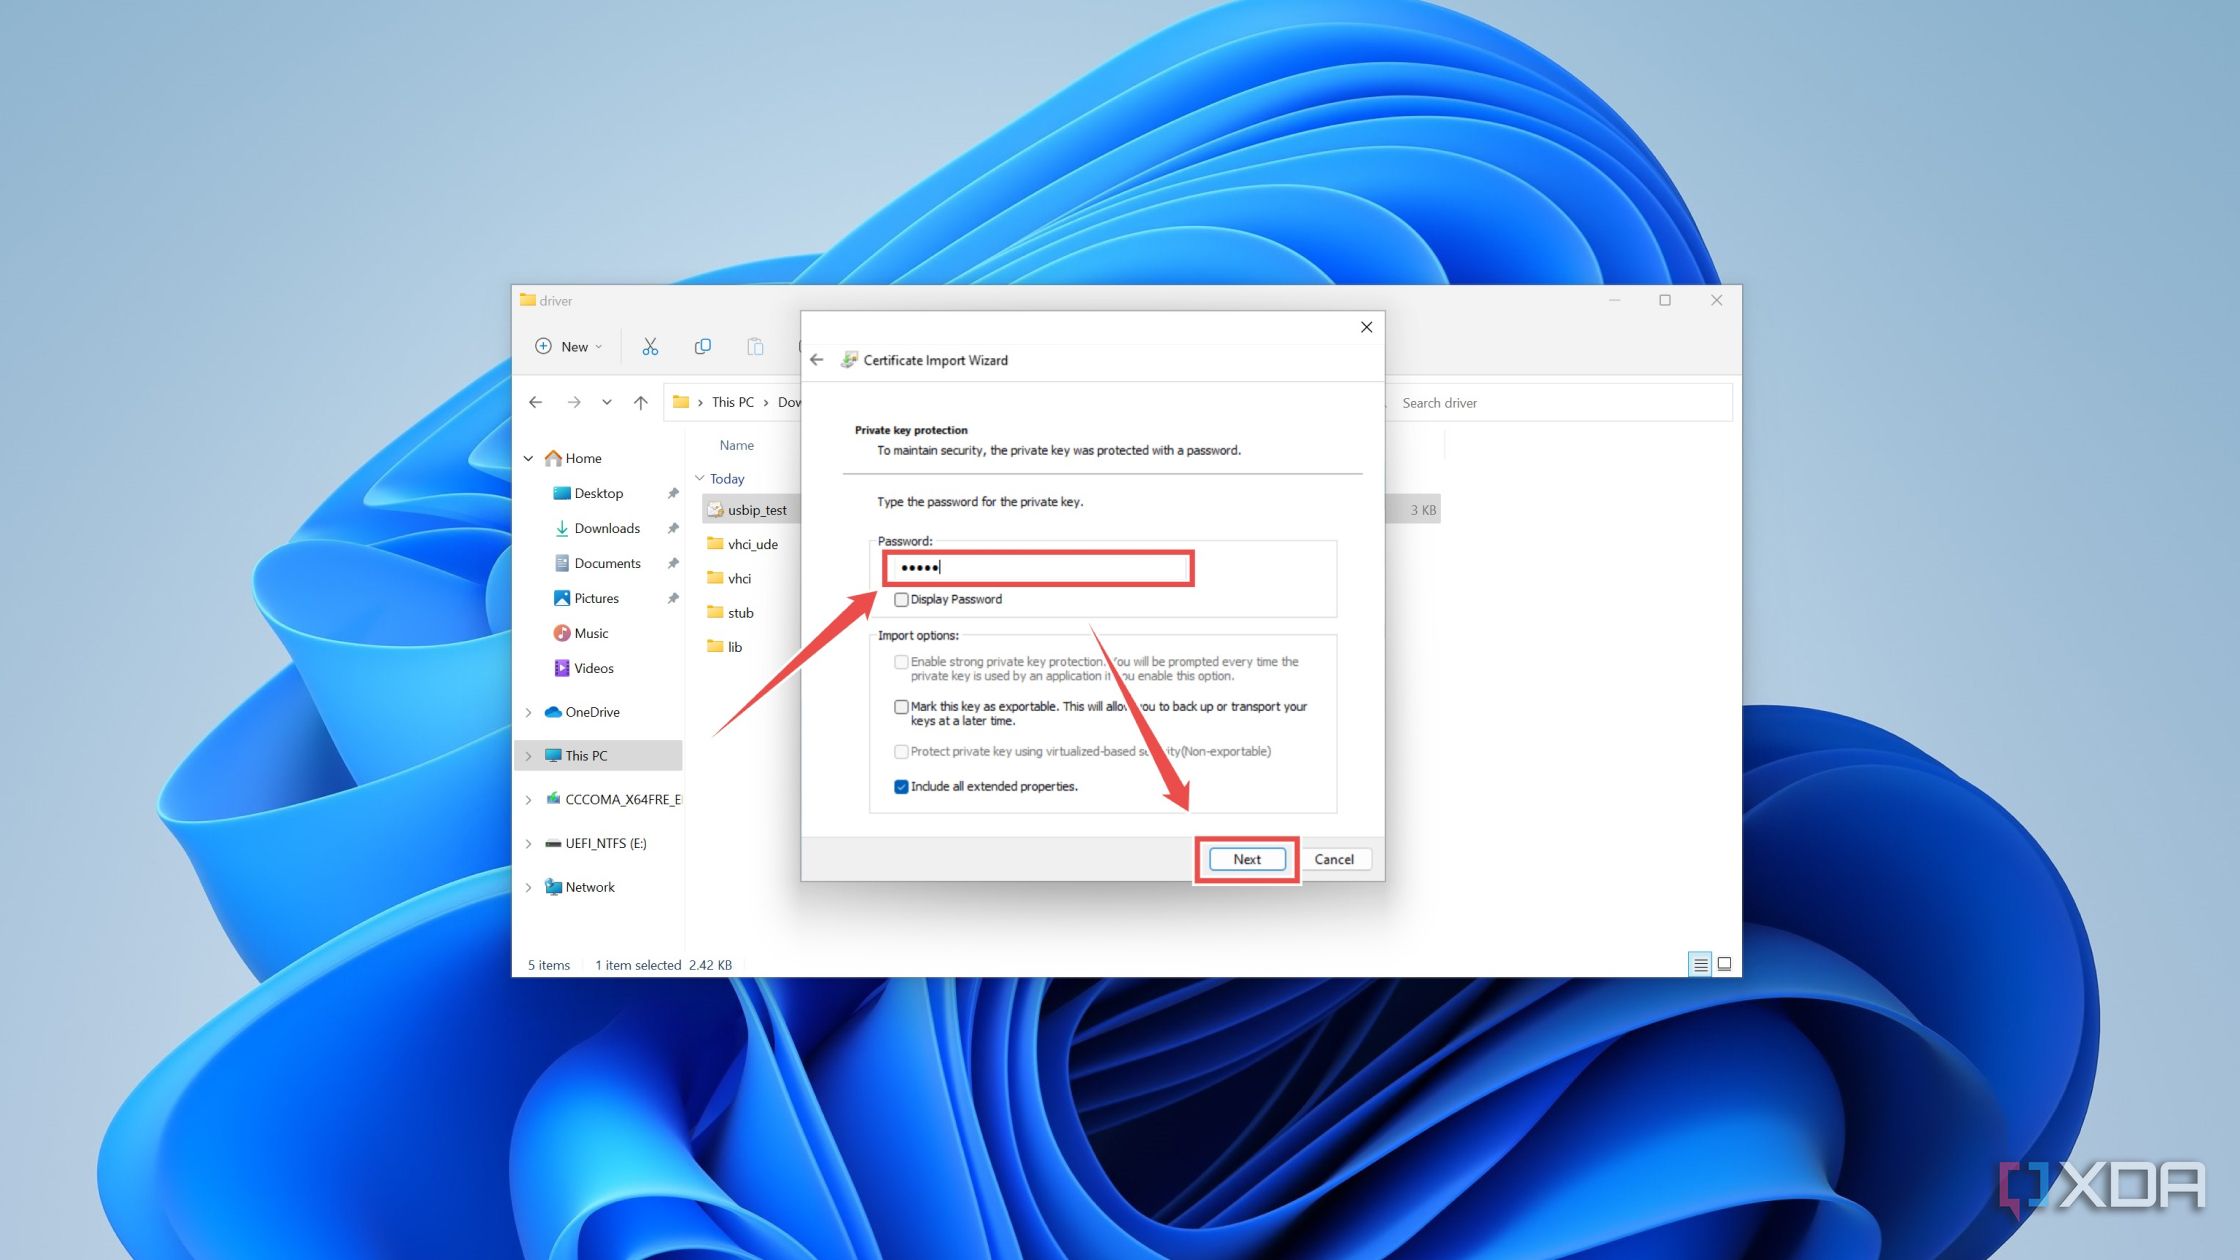This screenshot has width=2240, height=1260.
Task: Collapse the Today file group
Action: tap(700, 479)
